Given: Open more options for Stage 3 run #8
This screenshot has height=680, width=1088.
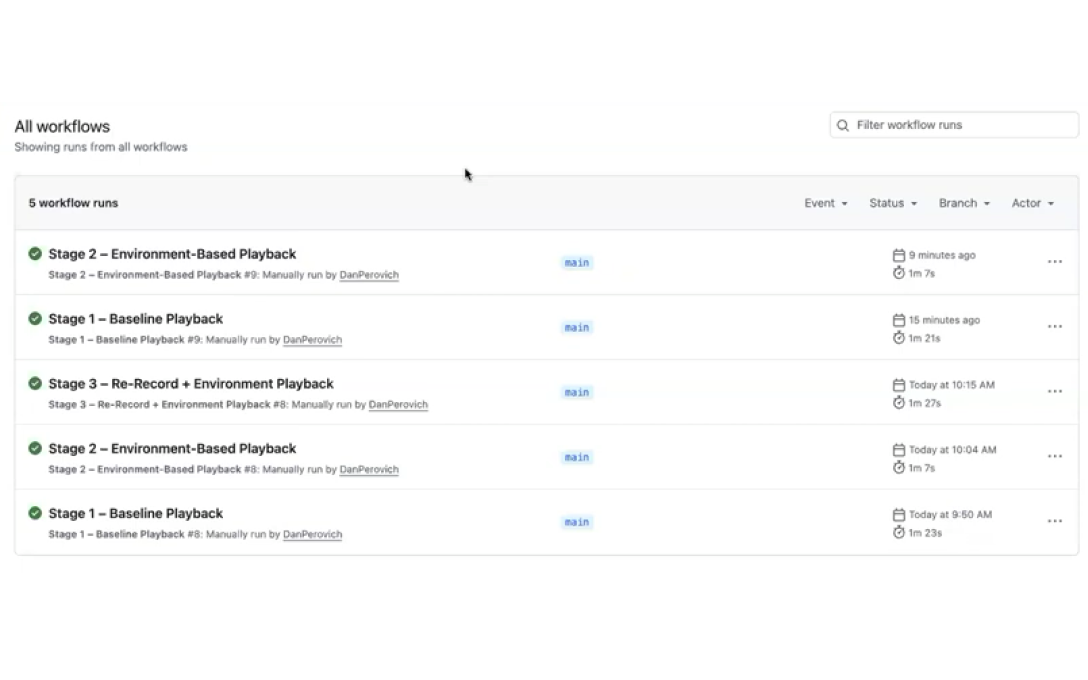Looking at the screenshot, I should tap(1055, 391).
